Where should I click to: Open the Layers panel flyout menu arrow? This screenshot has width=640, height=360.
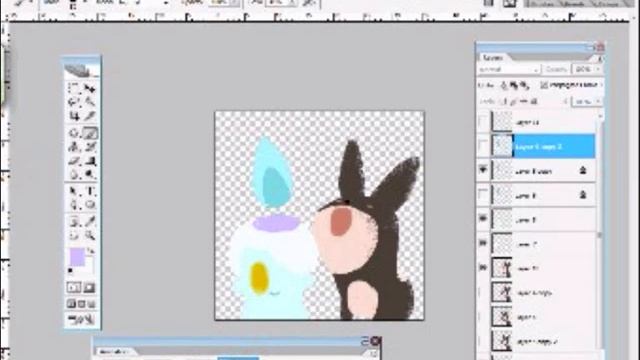click(600, 58)
